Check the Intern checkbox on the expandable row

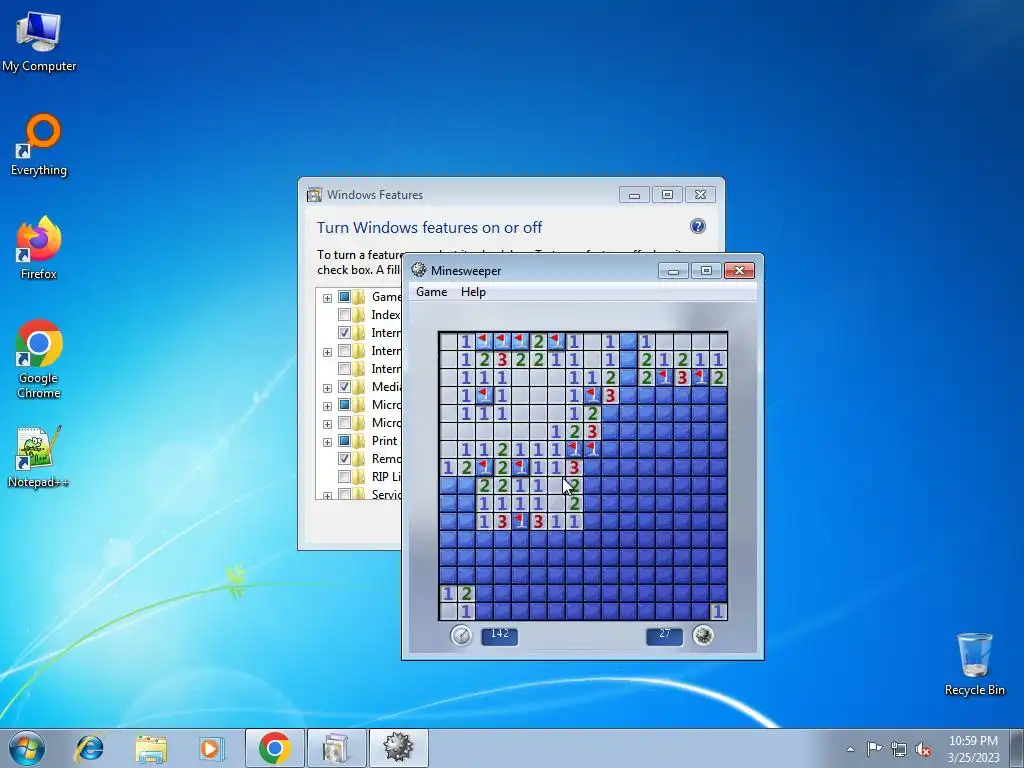tap(344, 351)
